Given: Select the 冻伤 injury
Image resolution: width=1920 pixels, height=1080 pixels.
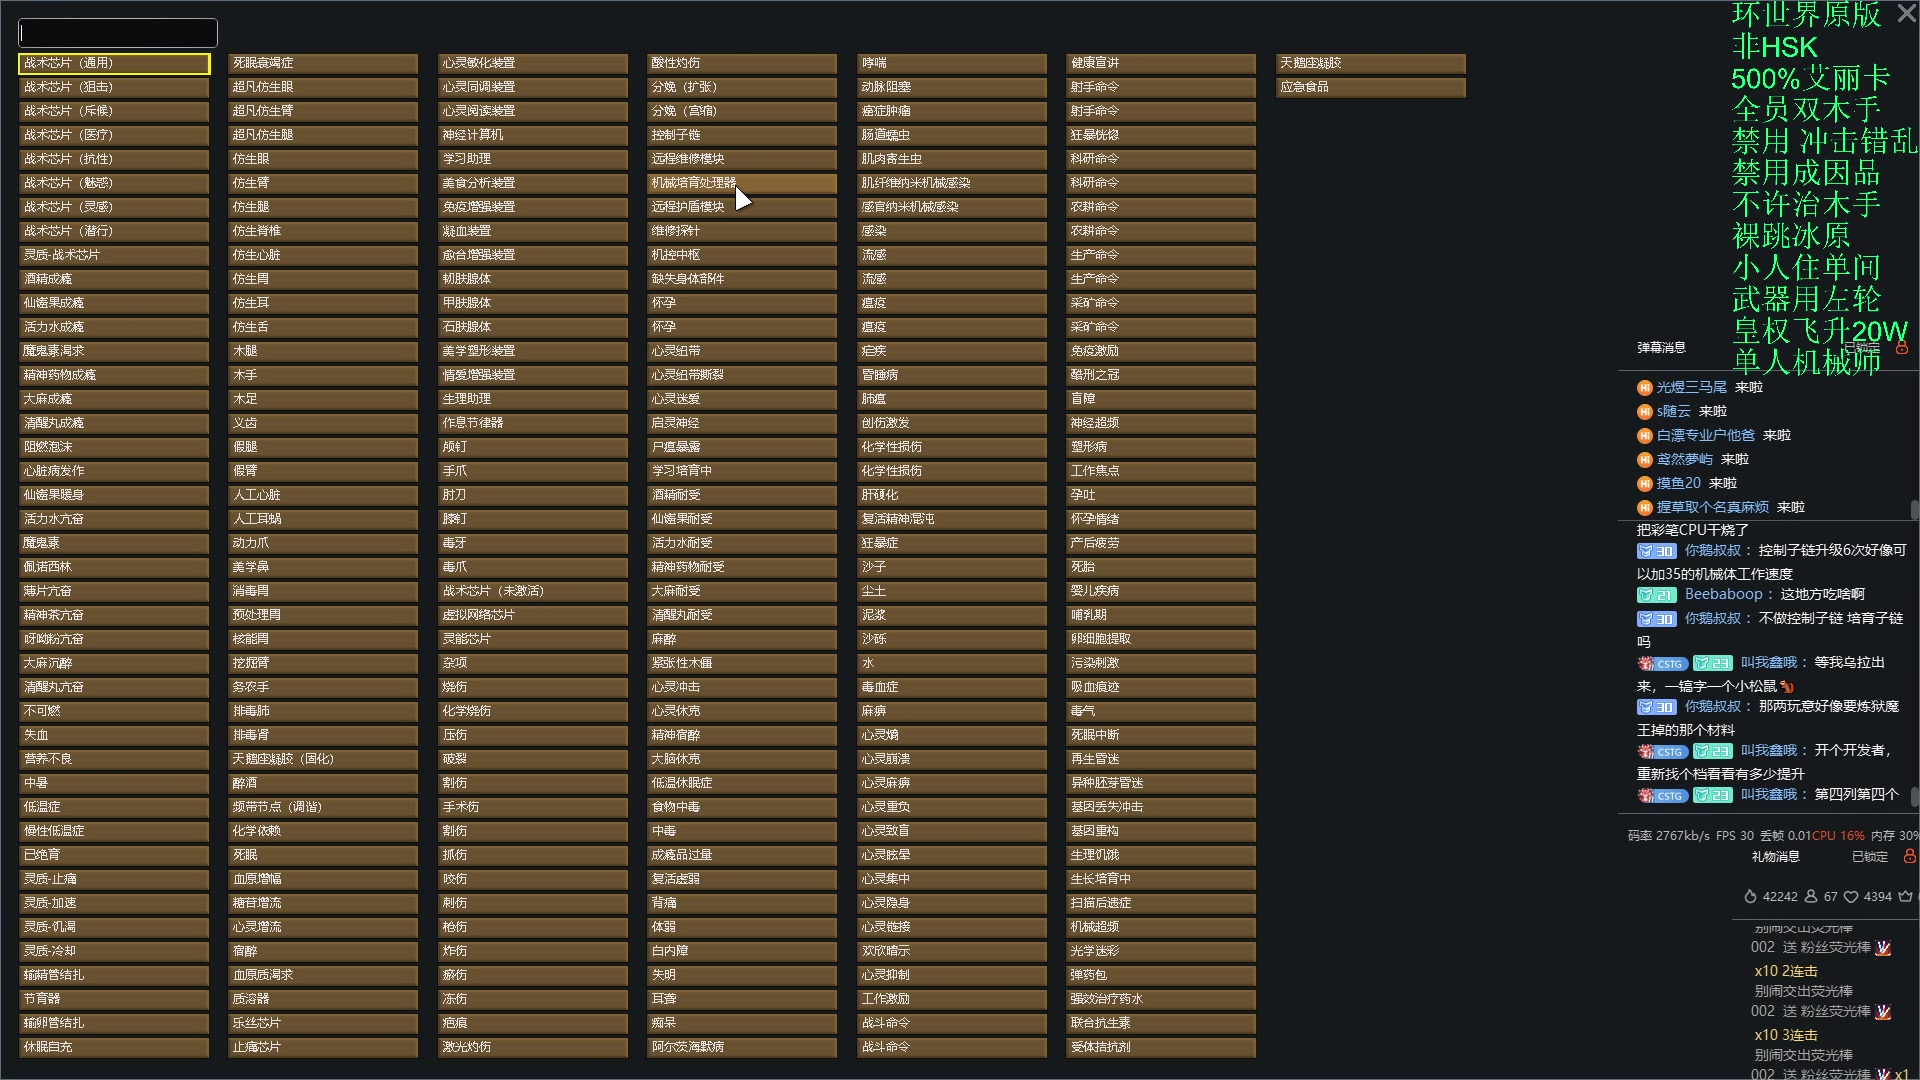Looking at the screenshot, I should pyautogui.click(x=533, y=999).
